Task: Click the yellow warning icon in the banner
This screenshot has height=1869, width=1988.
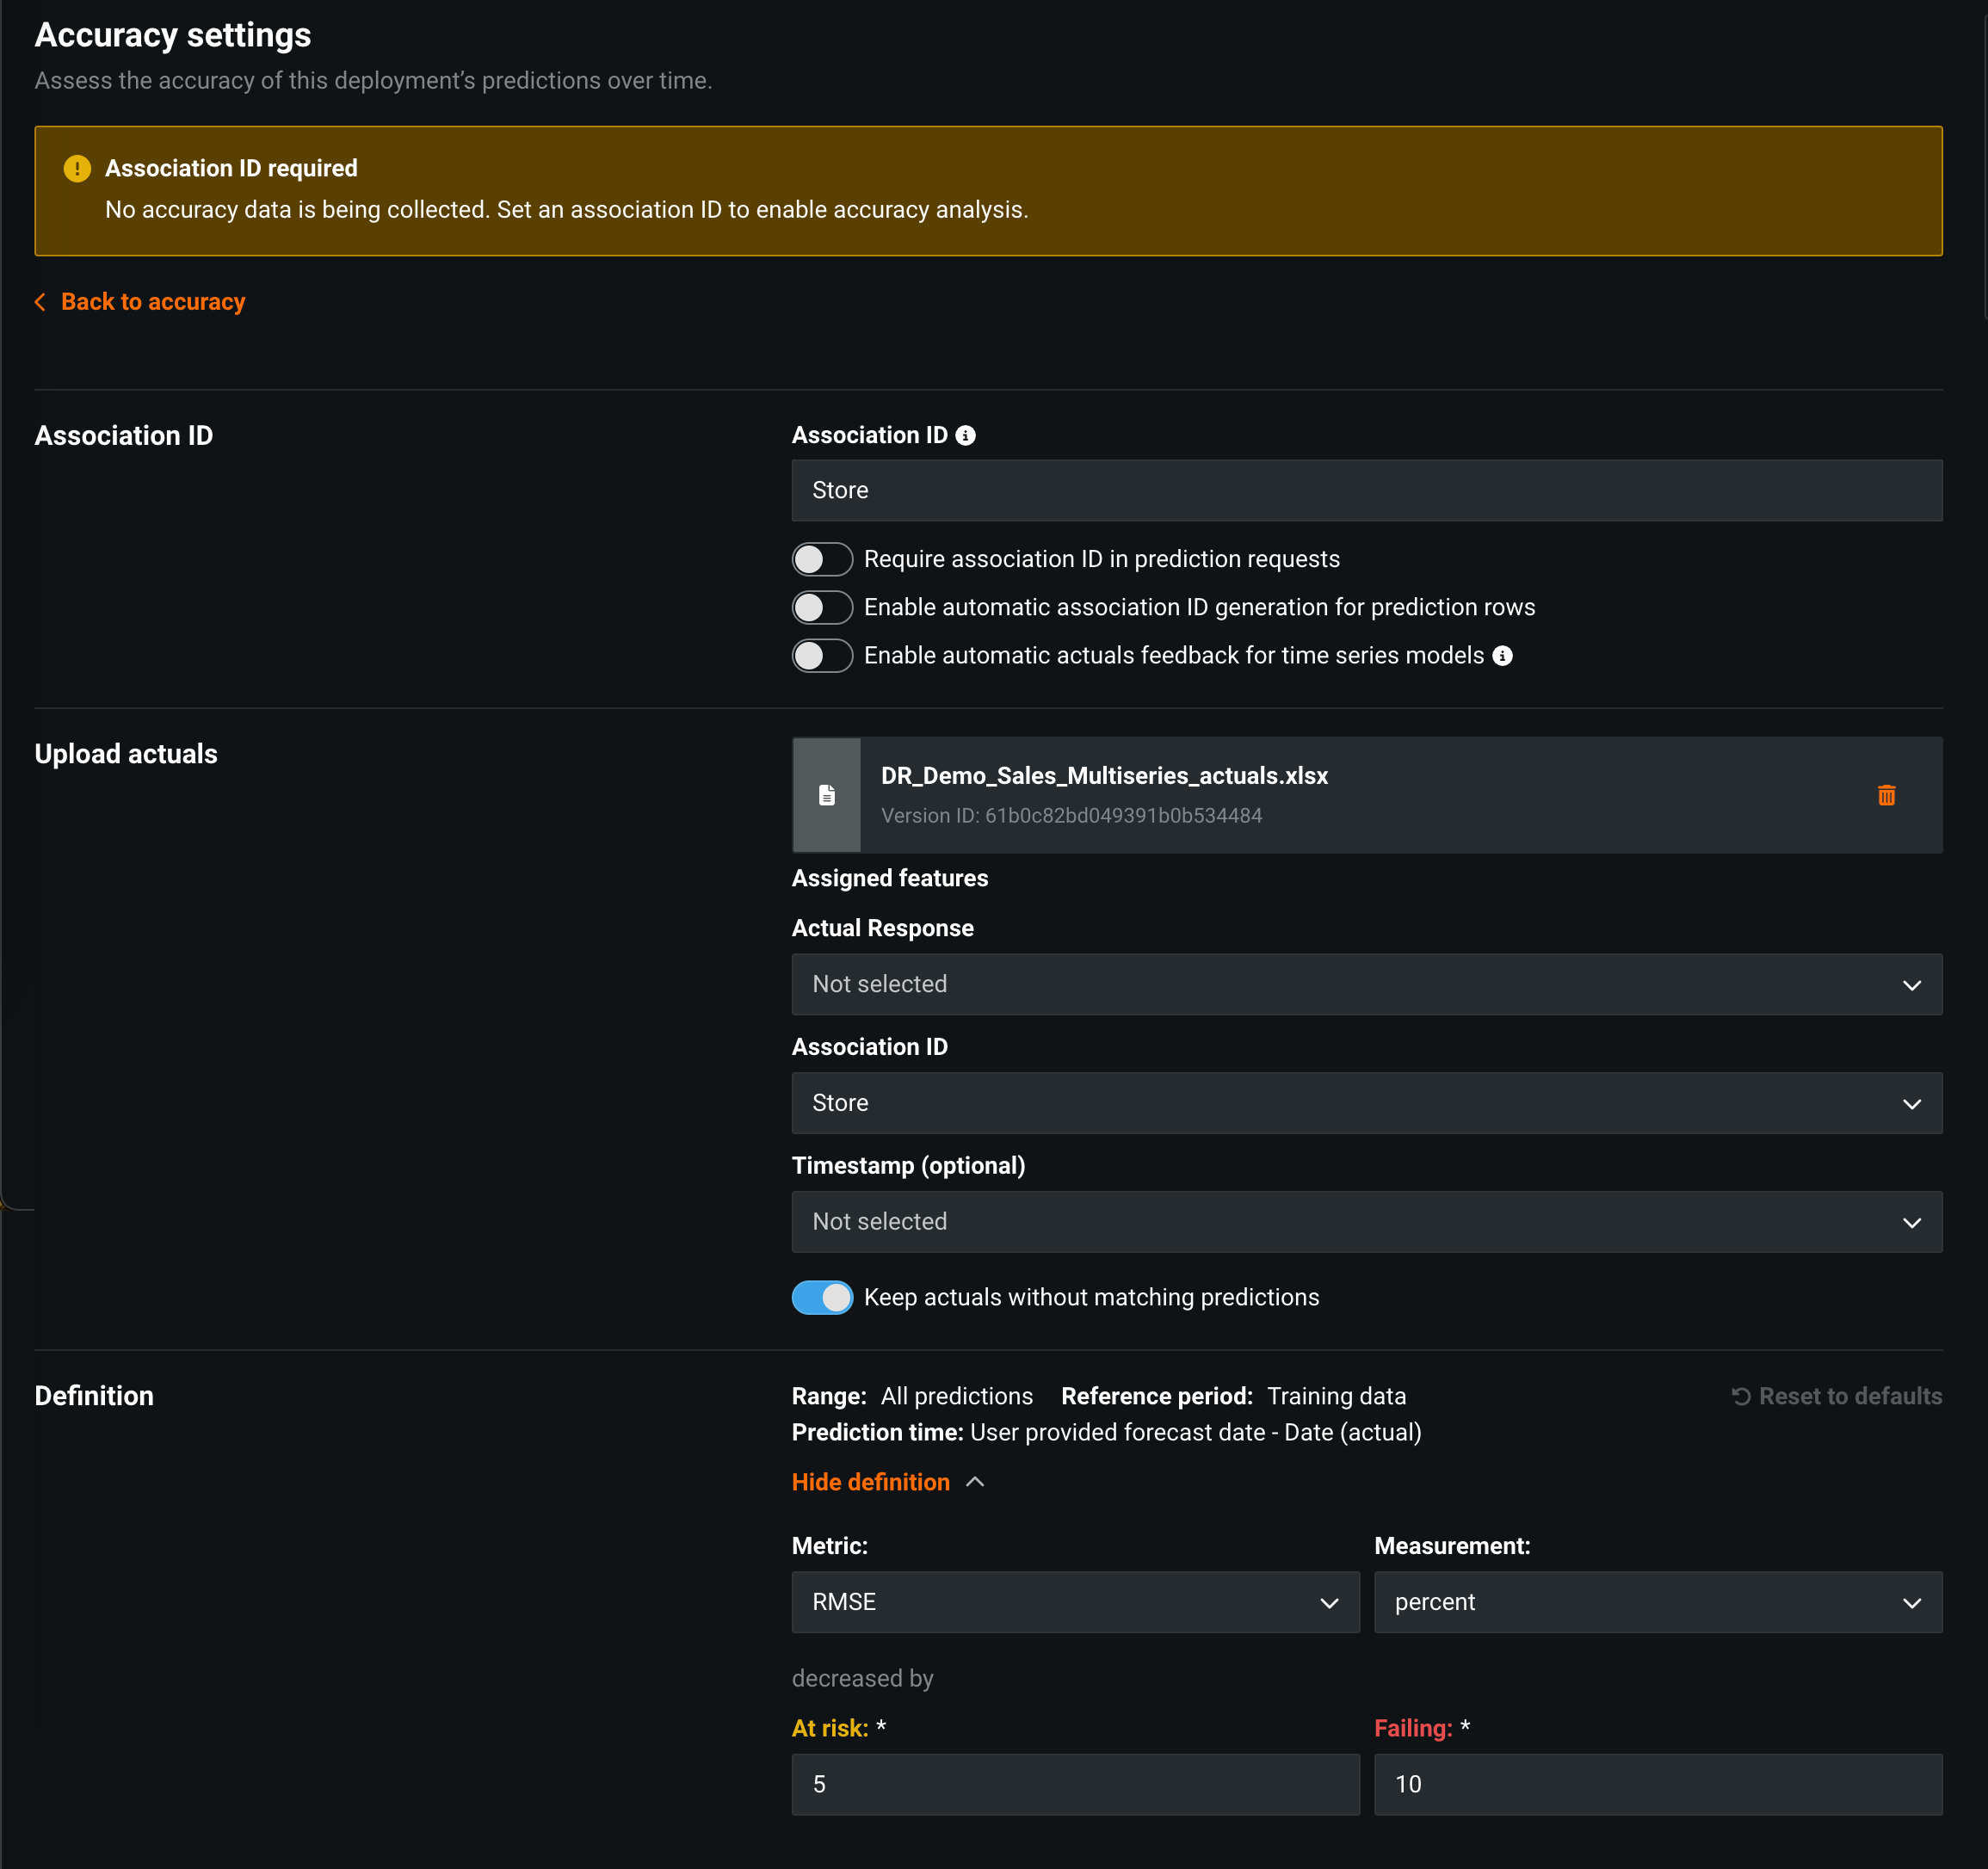Action: tap(77, 169)
